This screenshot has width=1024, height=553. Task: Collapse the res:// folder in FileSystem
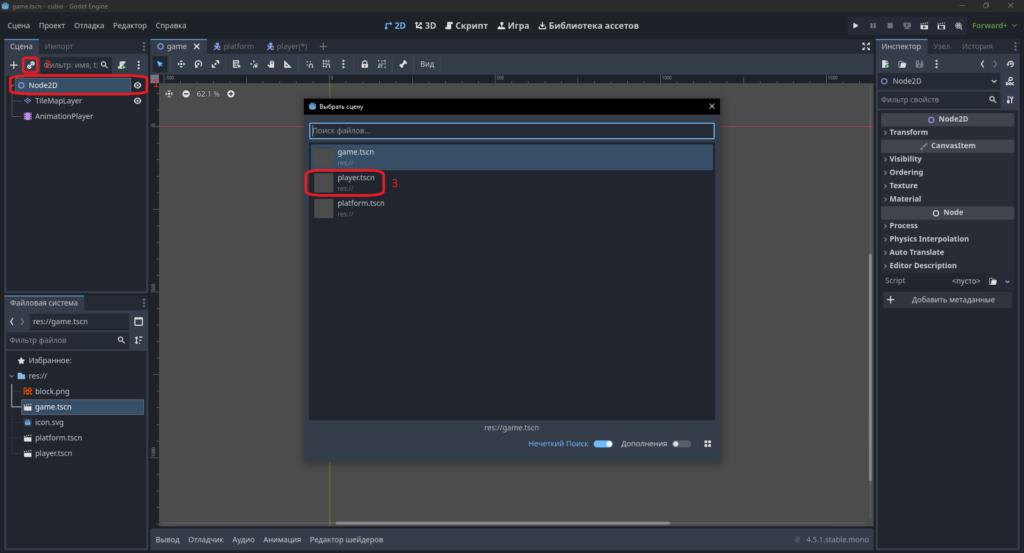click(12, 376)
